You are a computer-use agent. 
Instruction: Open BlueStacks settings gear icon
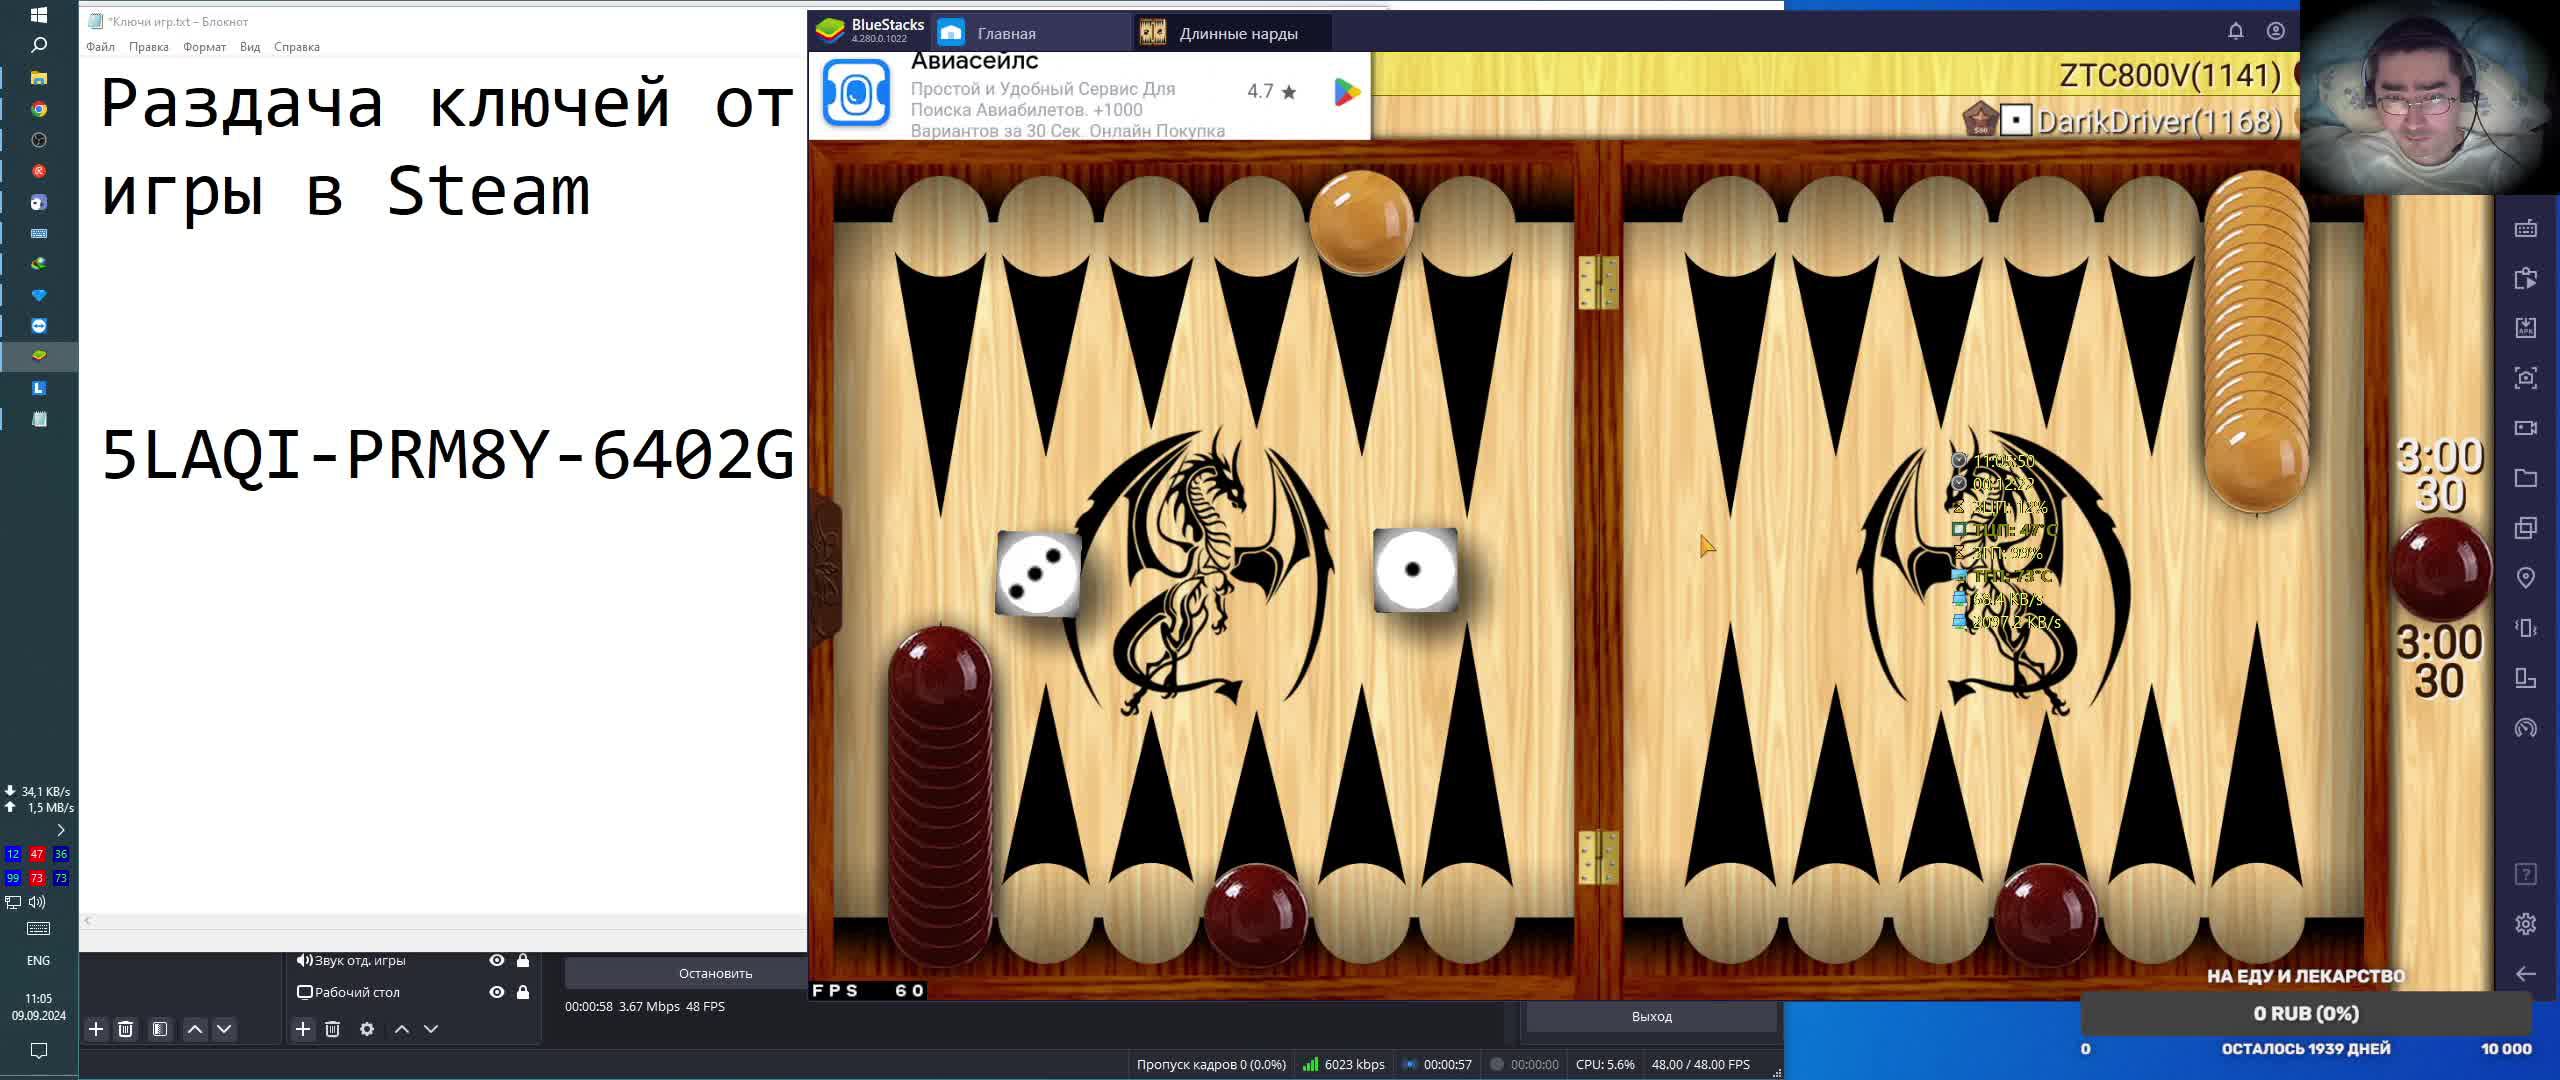point(2525,924)
